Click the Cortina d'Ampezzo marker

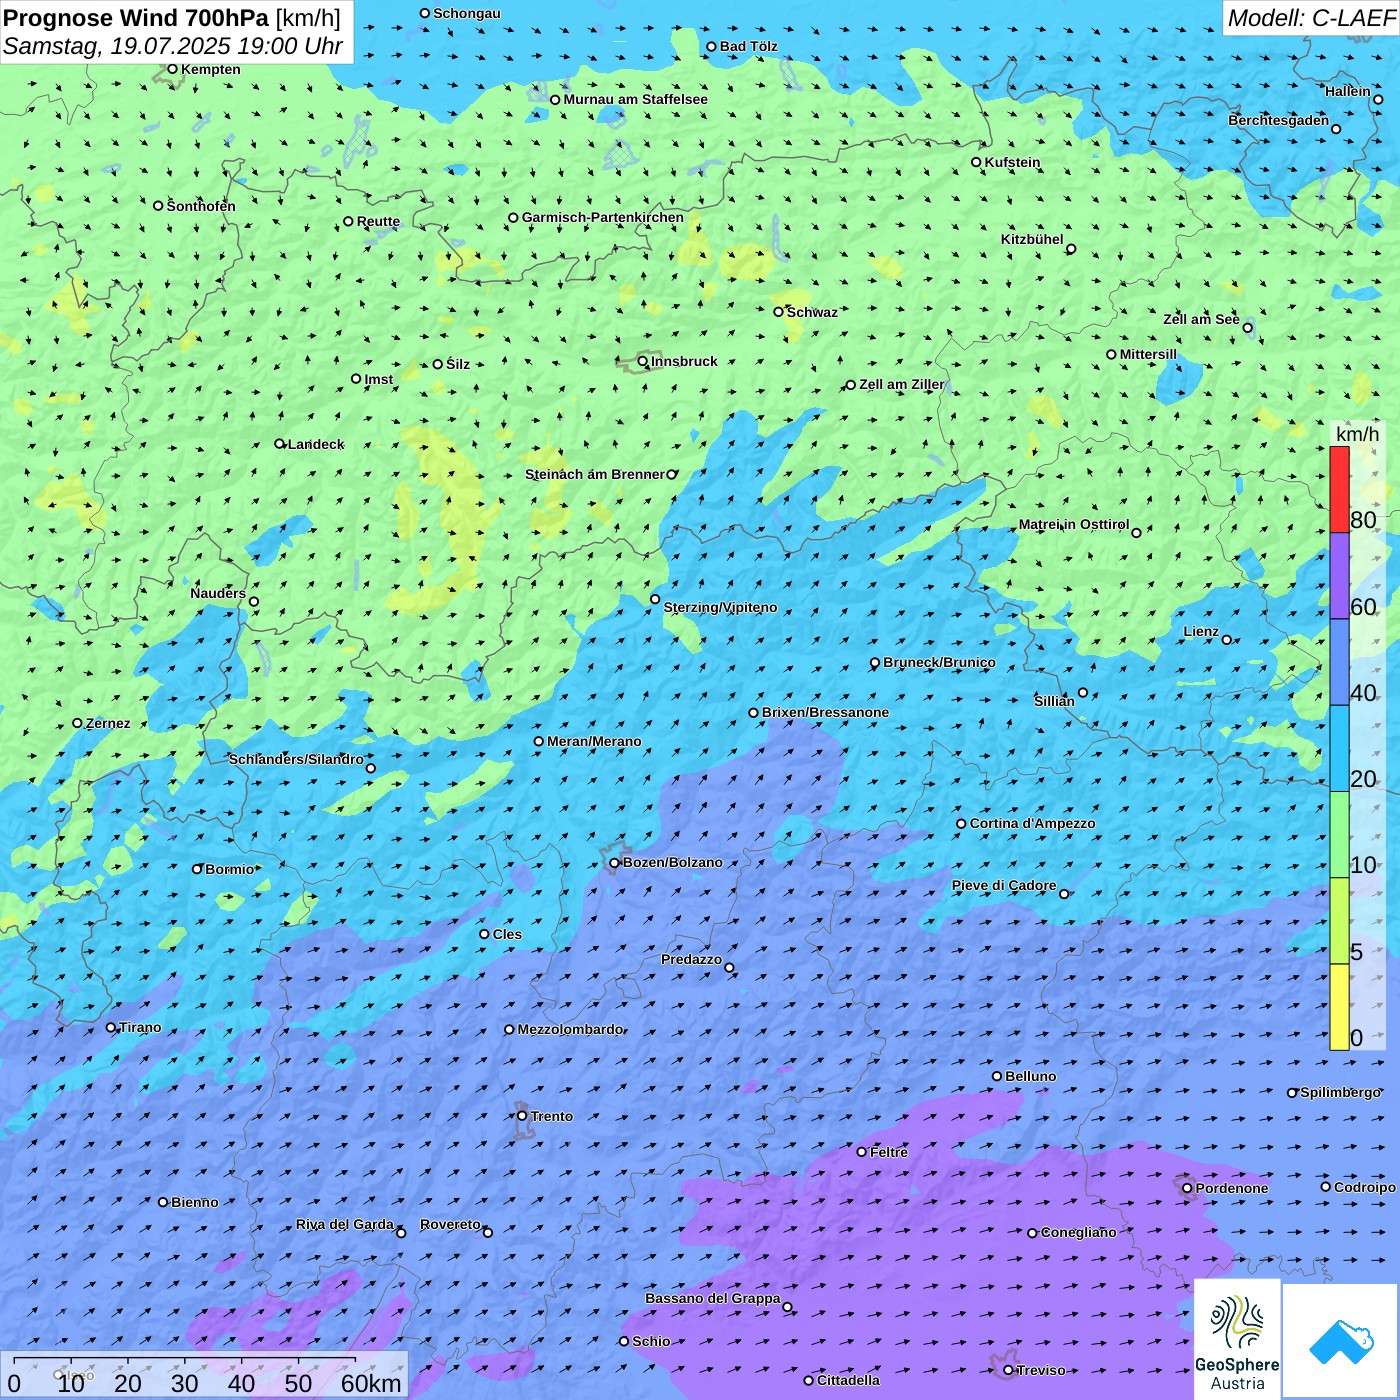(x=961, y=824)
